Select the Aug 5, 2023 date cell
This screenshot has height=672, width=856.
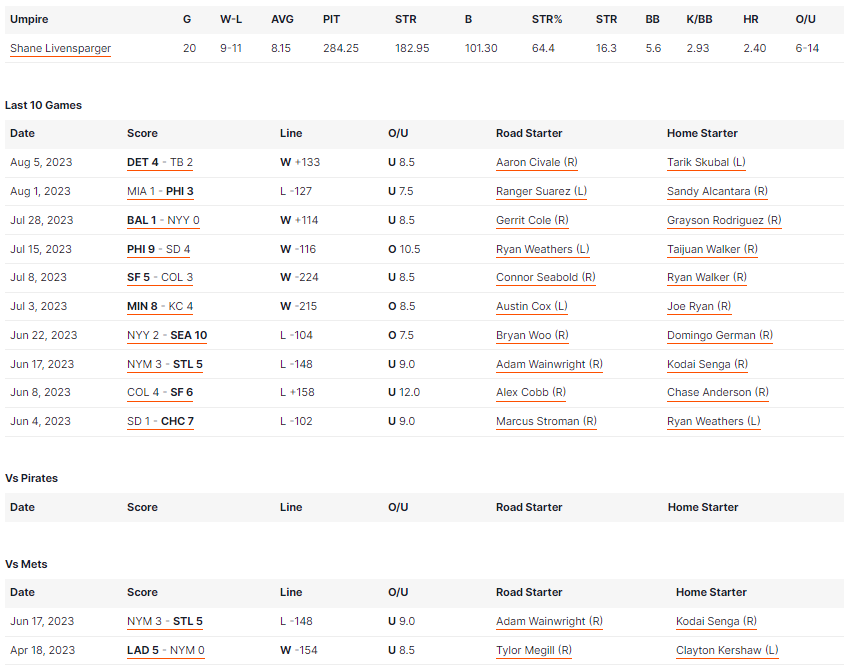point(41,162)
